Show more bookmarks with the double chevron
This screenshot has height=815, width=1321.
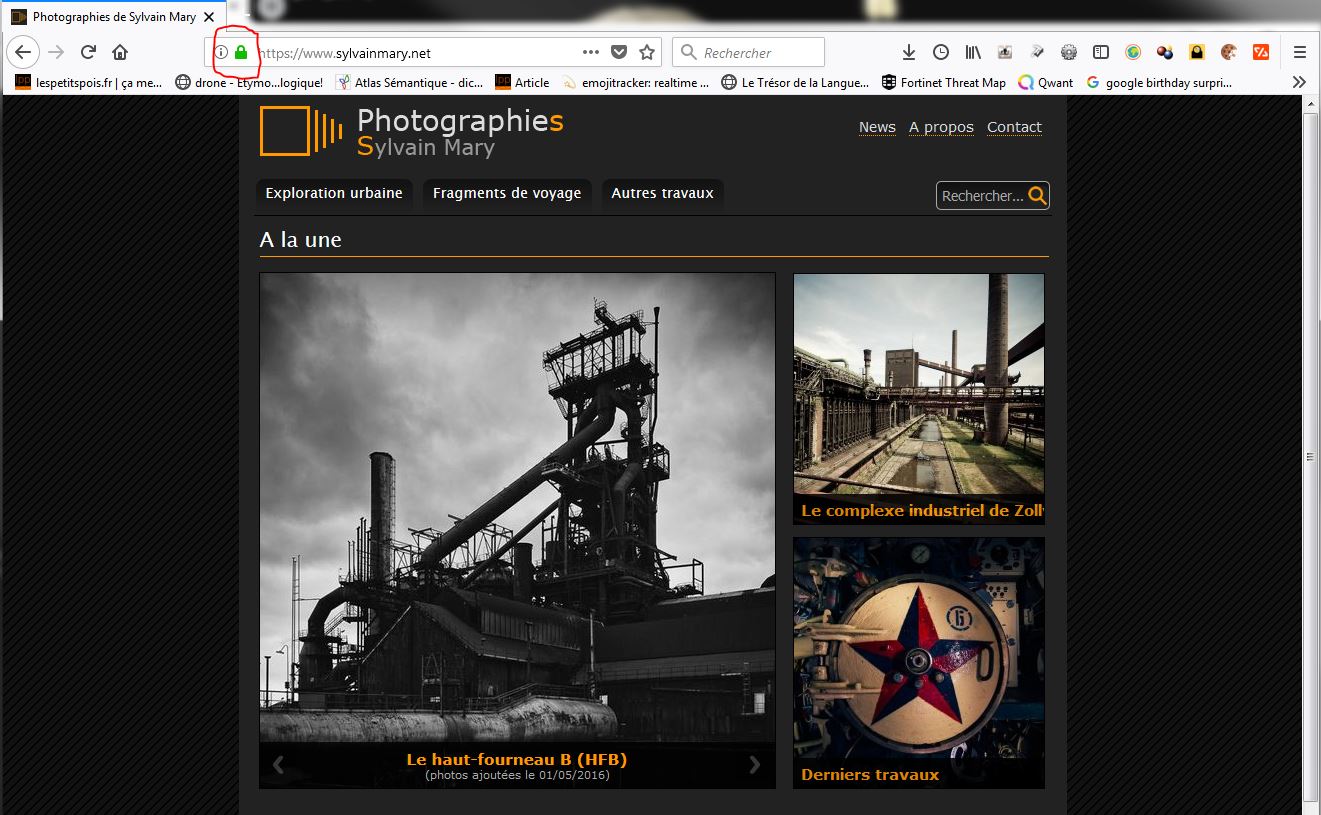(x=1299, y=82)
